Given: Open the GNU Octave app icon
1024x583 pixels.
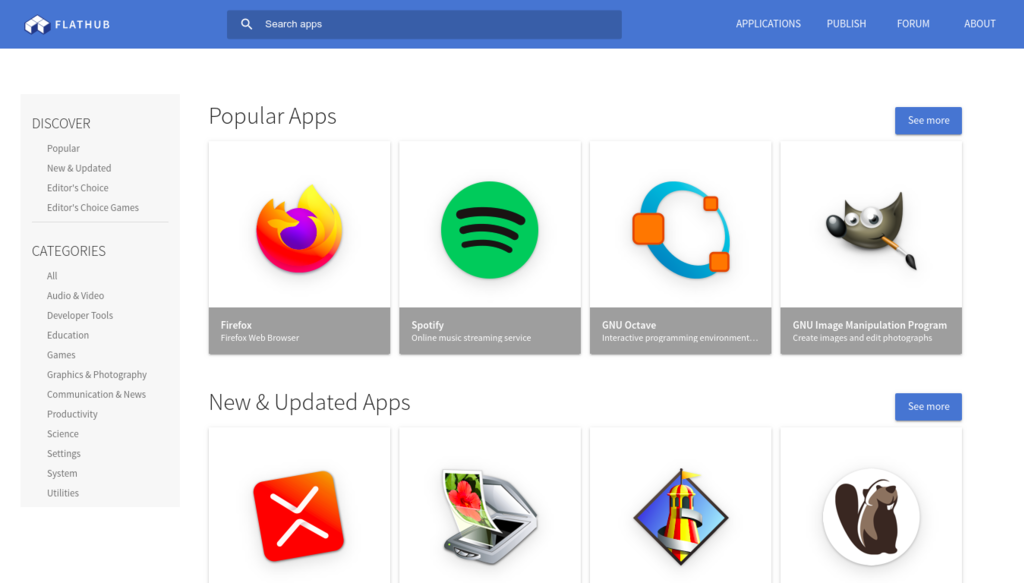Looking at the screenshot, I should tap(680, 230).
